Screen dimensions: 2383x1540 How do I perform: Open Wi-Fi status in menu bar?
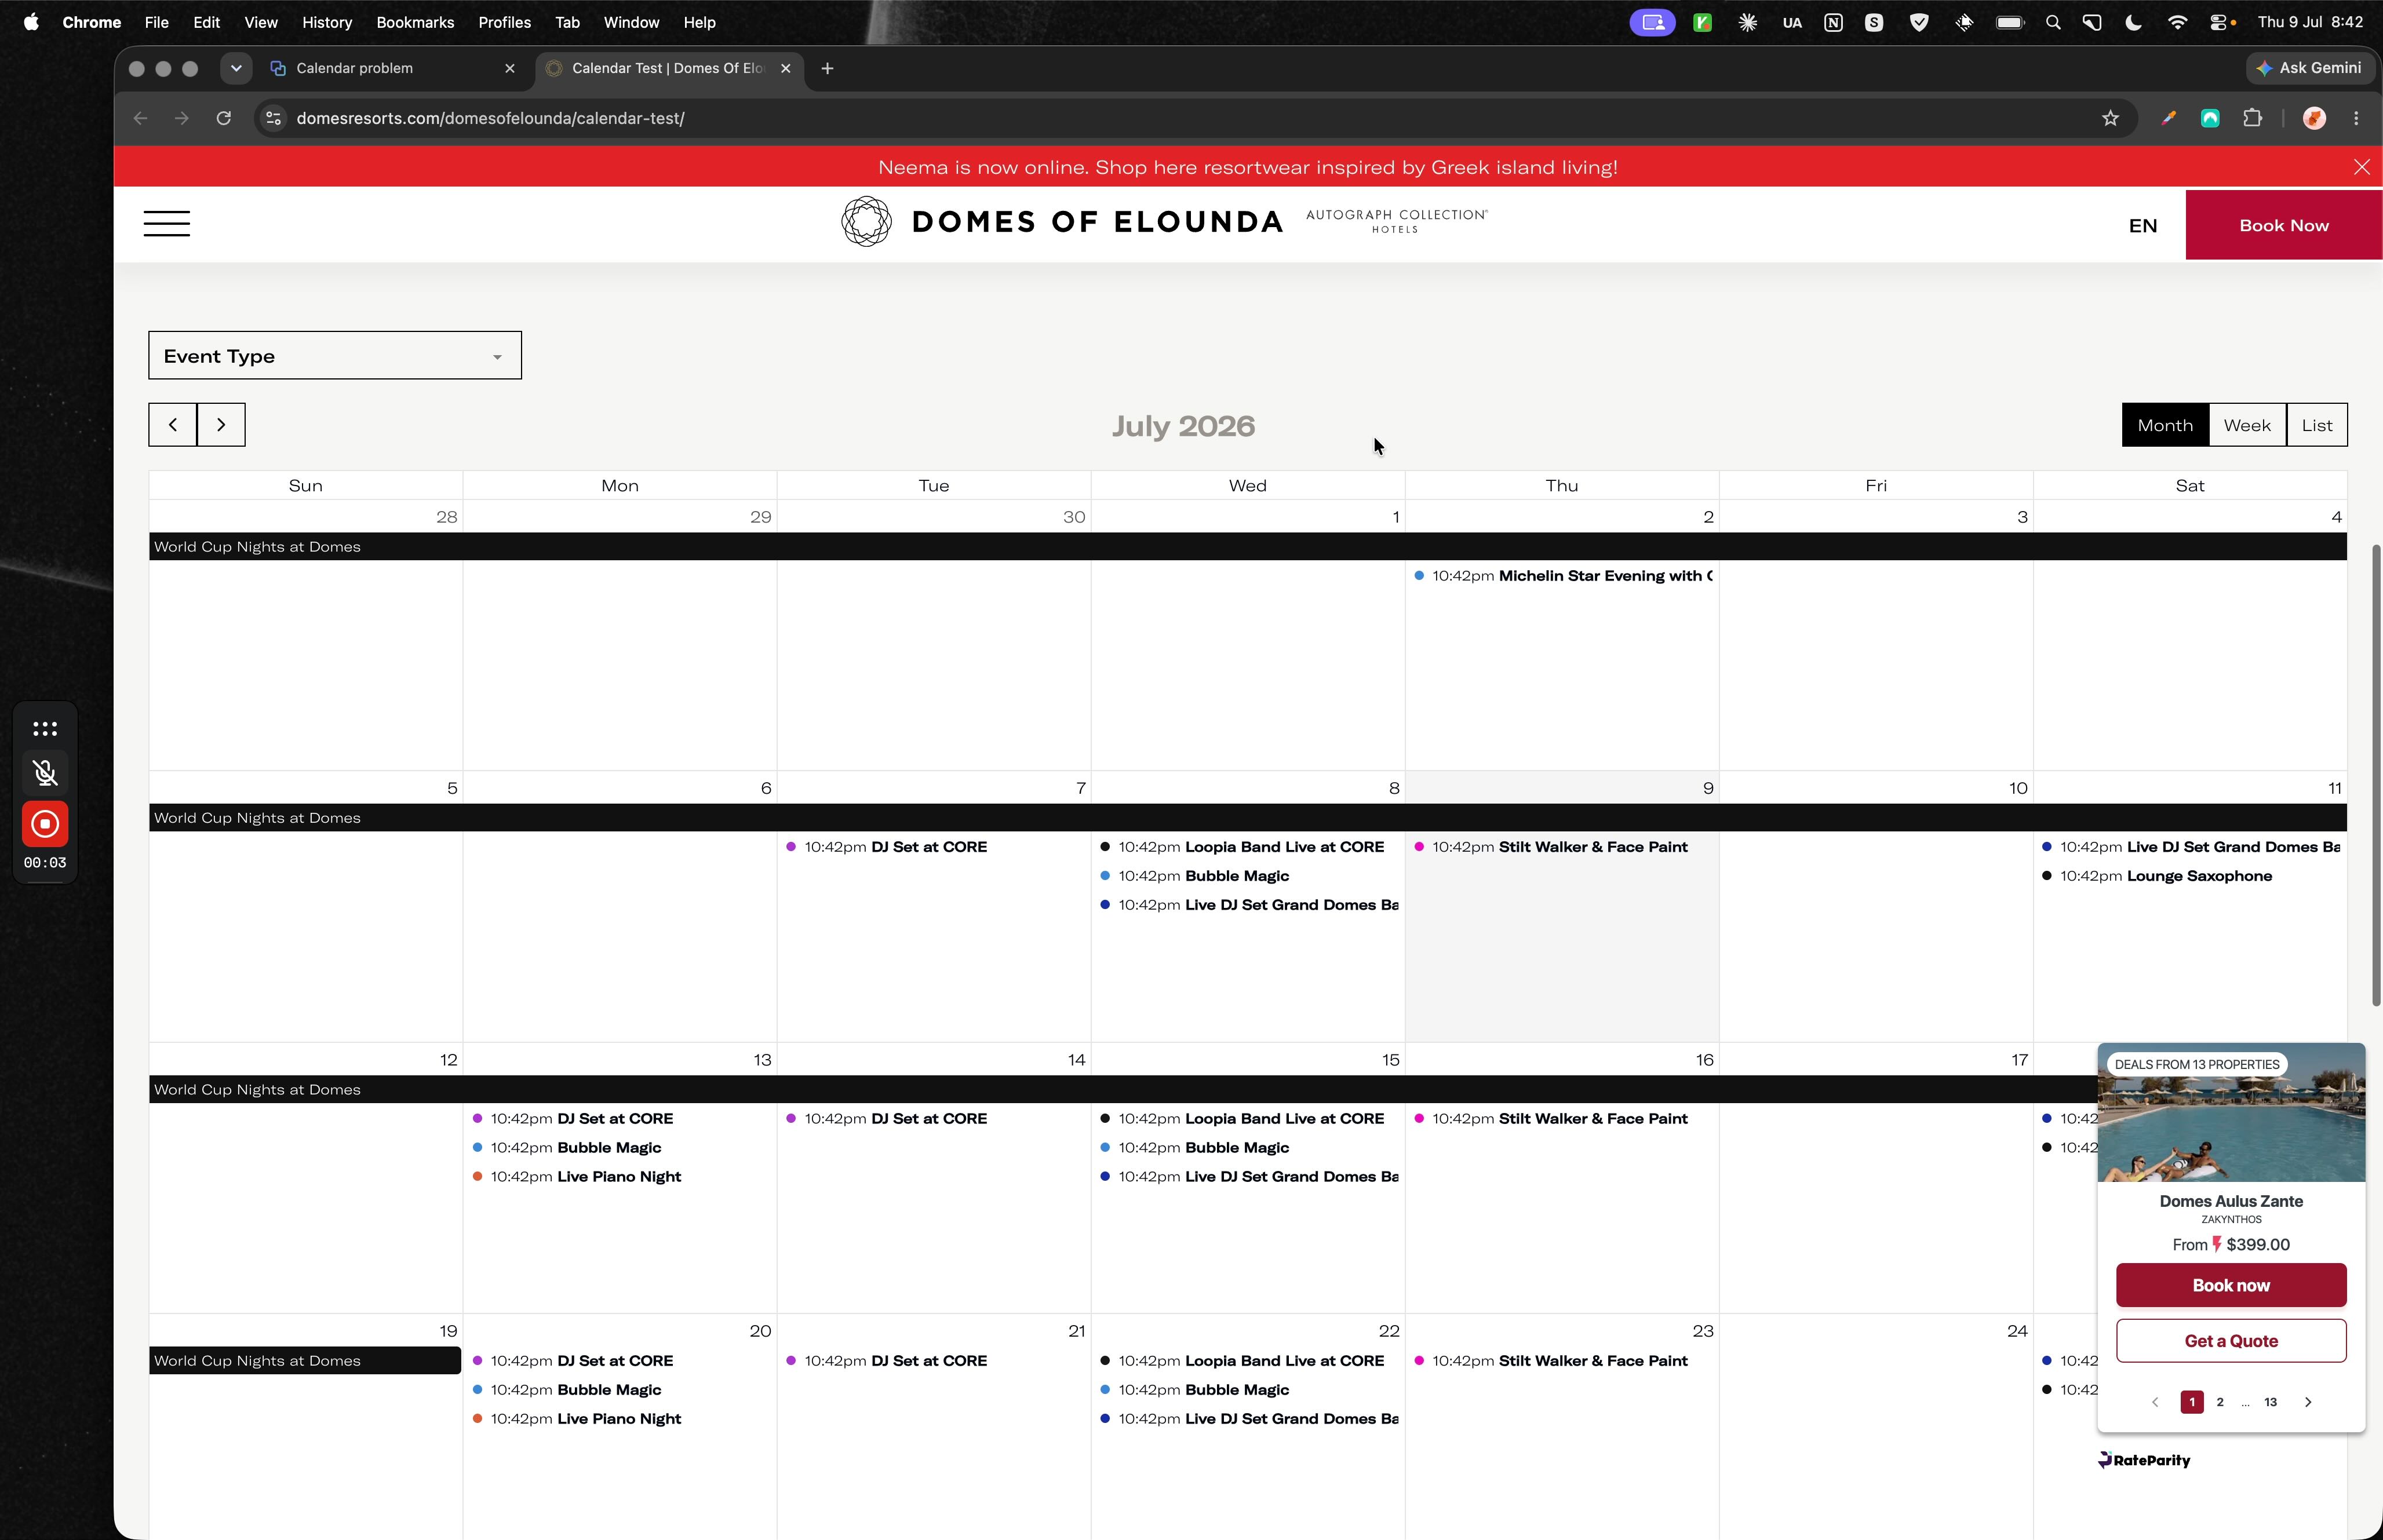coord(2177,22)
